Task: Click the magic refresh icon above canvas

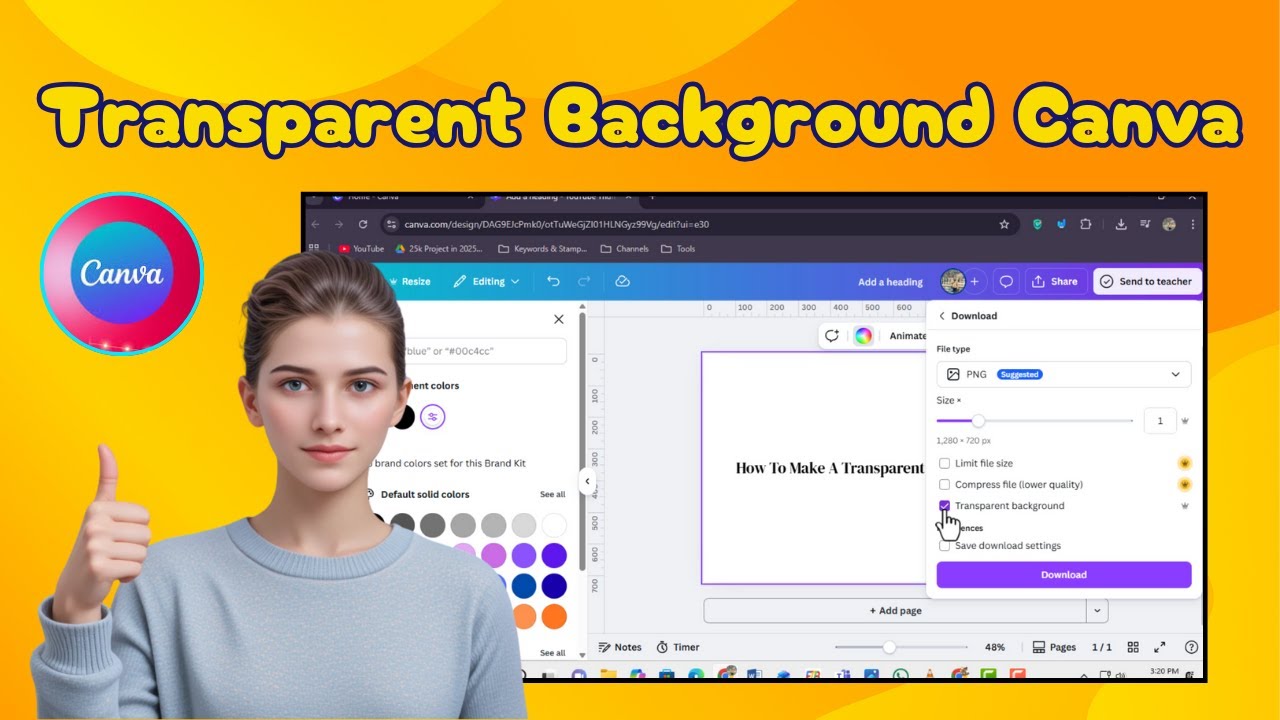Action: pos(832,336)
